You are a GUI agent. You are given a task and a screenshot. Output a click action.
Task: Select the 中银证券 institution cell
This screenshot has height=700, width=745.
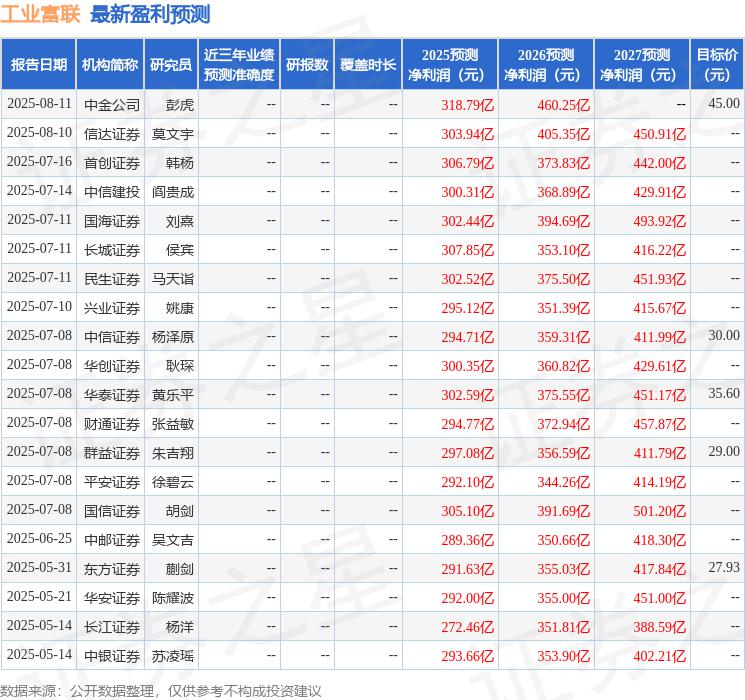click(112, 656)
